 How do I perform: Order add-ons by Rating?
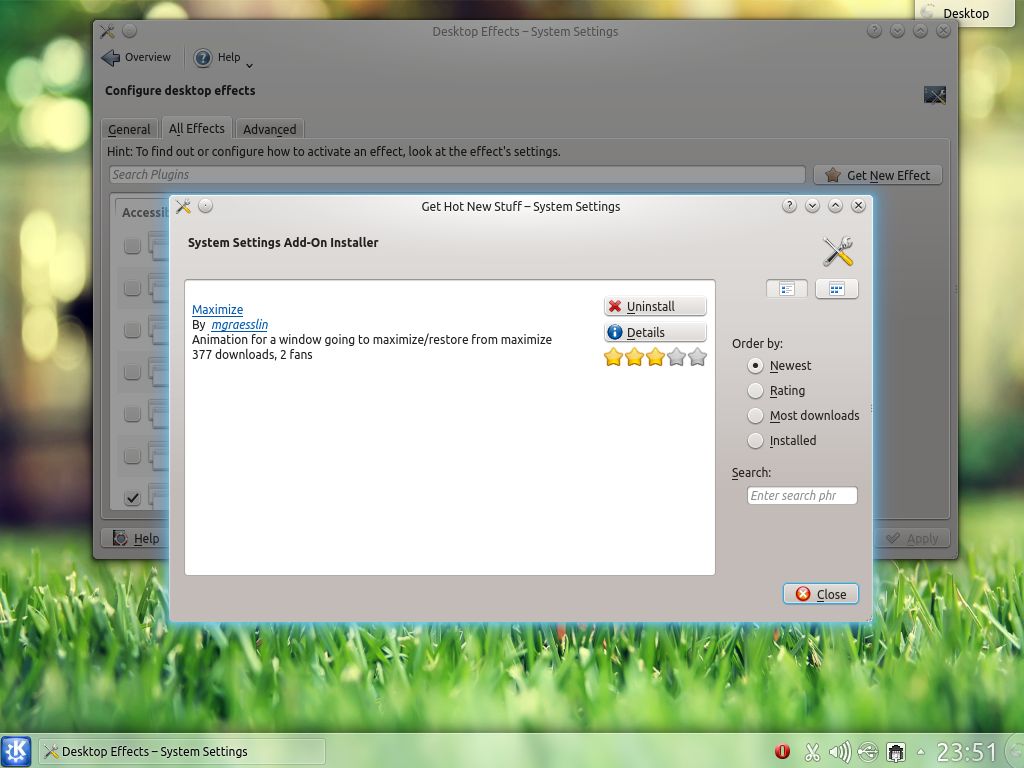pyautogui.click(x=776, y=391)
